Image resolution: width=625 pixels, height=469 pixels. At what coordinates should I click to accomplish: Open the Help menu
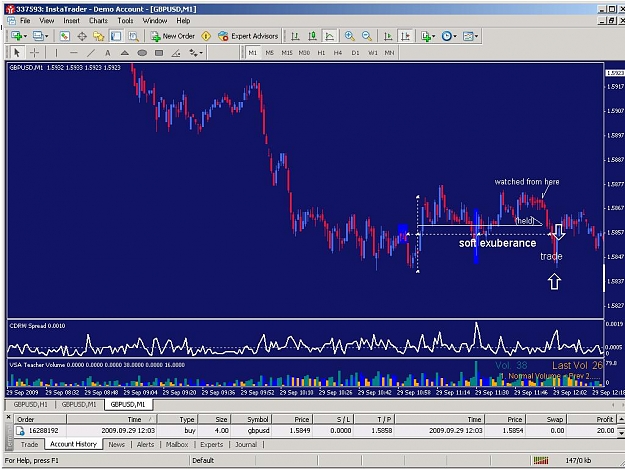click(183, 21)
